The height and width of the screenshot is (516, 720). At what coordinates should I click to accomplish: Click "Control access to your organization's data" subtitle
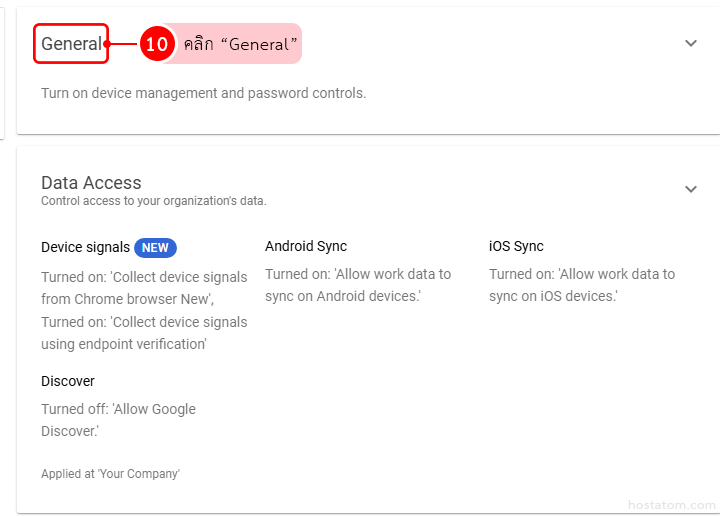click(153, 201)
